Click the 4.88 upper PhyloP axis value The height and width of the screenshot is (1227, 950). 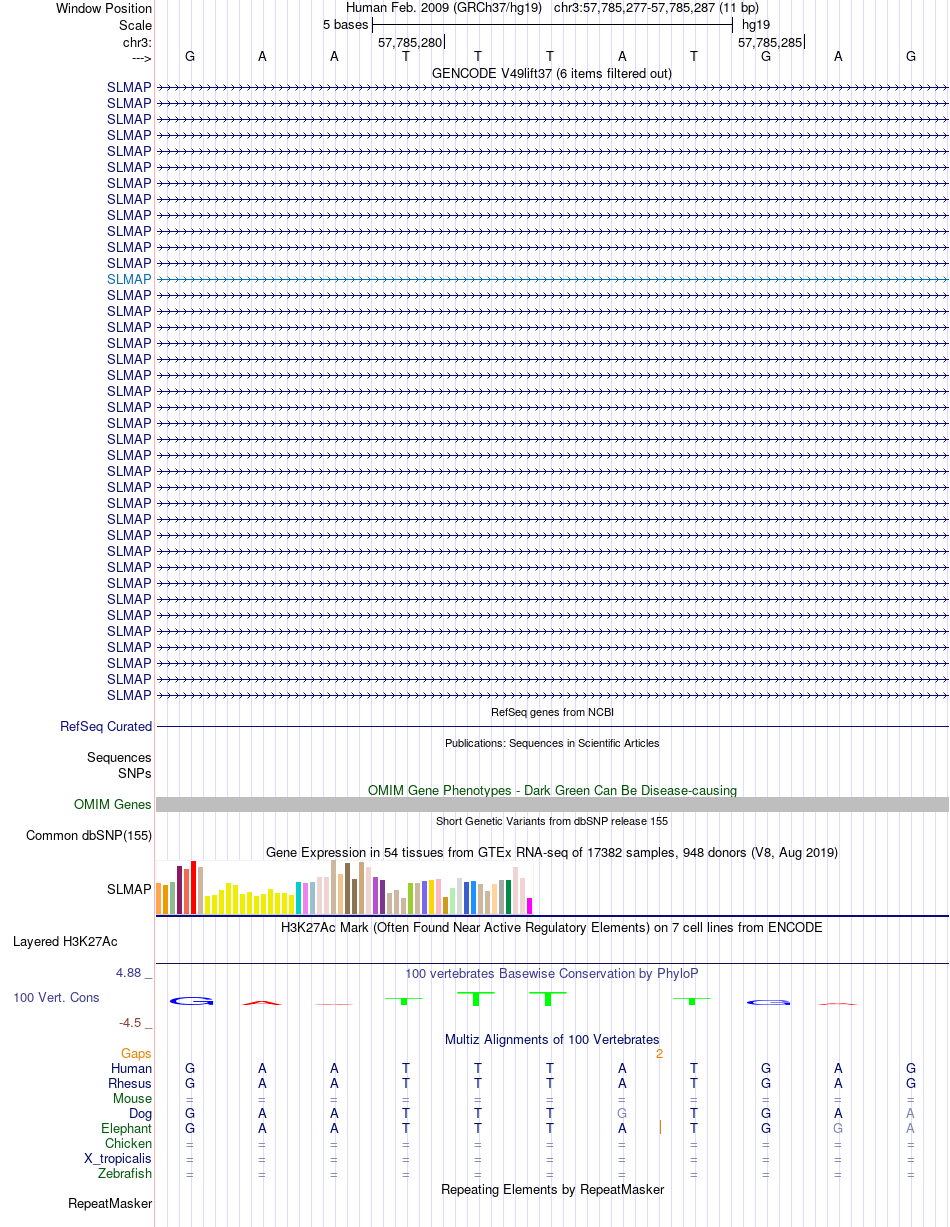pyautogui.click(x=129, y=972)
